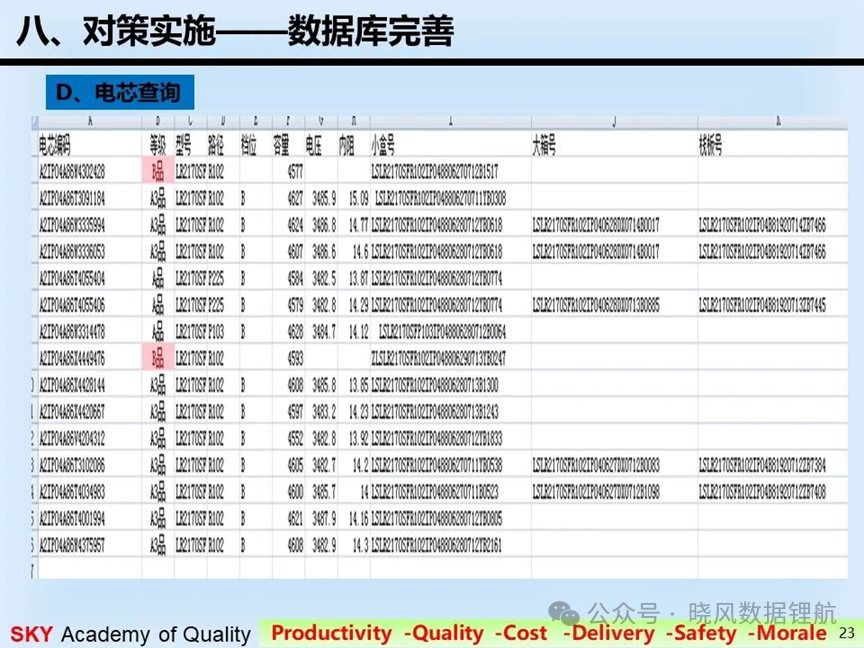The width and height of the screenshot is (864, 648).
Task: Click capacity value '4593'
Action: pos(295,359)
